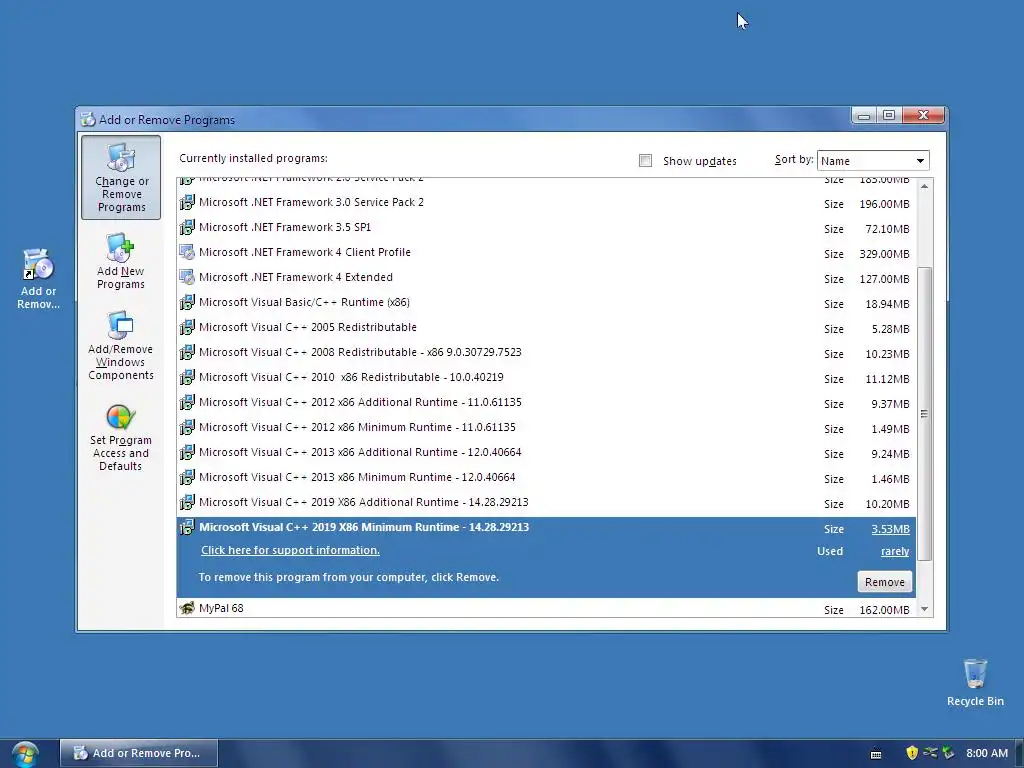Image resolution: width=1024 pixels, height=768 pixels.
Task: Click the program list scrollbar thumb
Action: 924,413
